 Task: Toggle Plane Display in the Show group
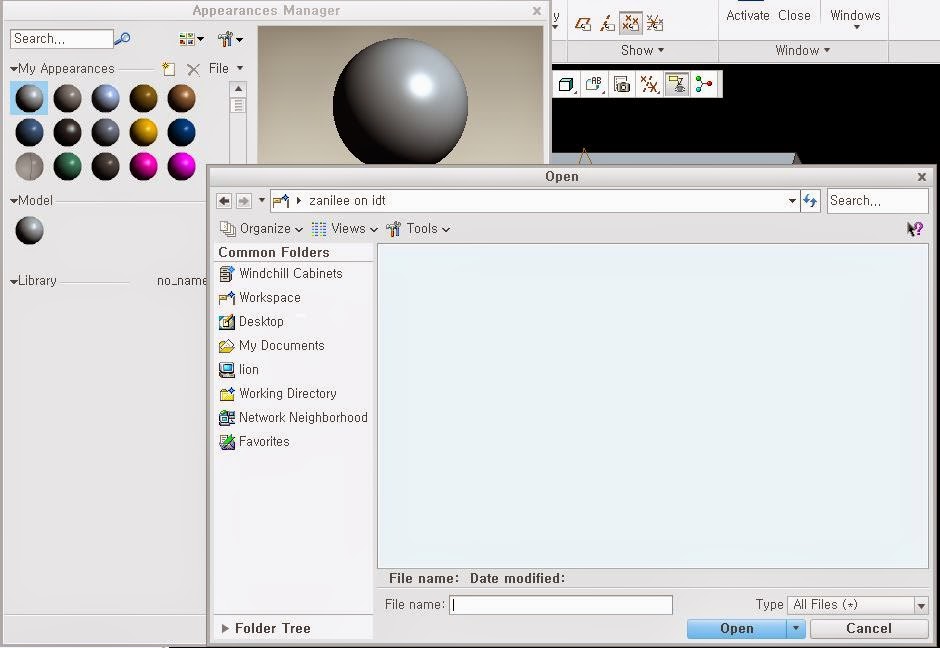tap(583, 23)
